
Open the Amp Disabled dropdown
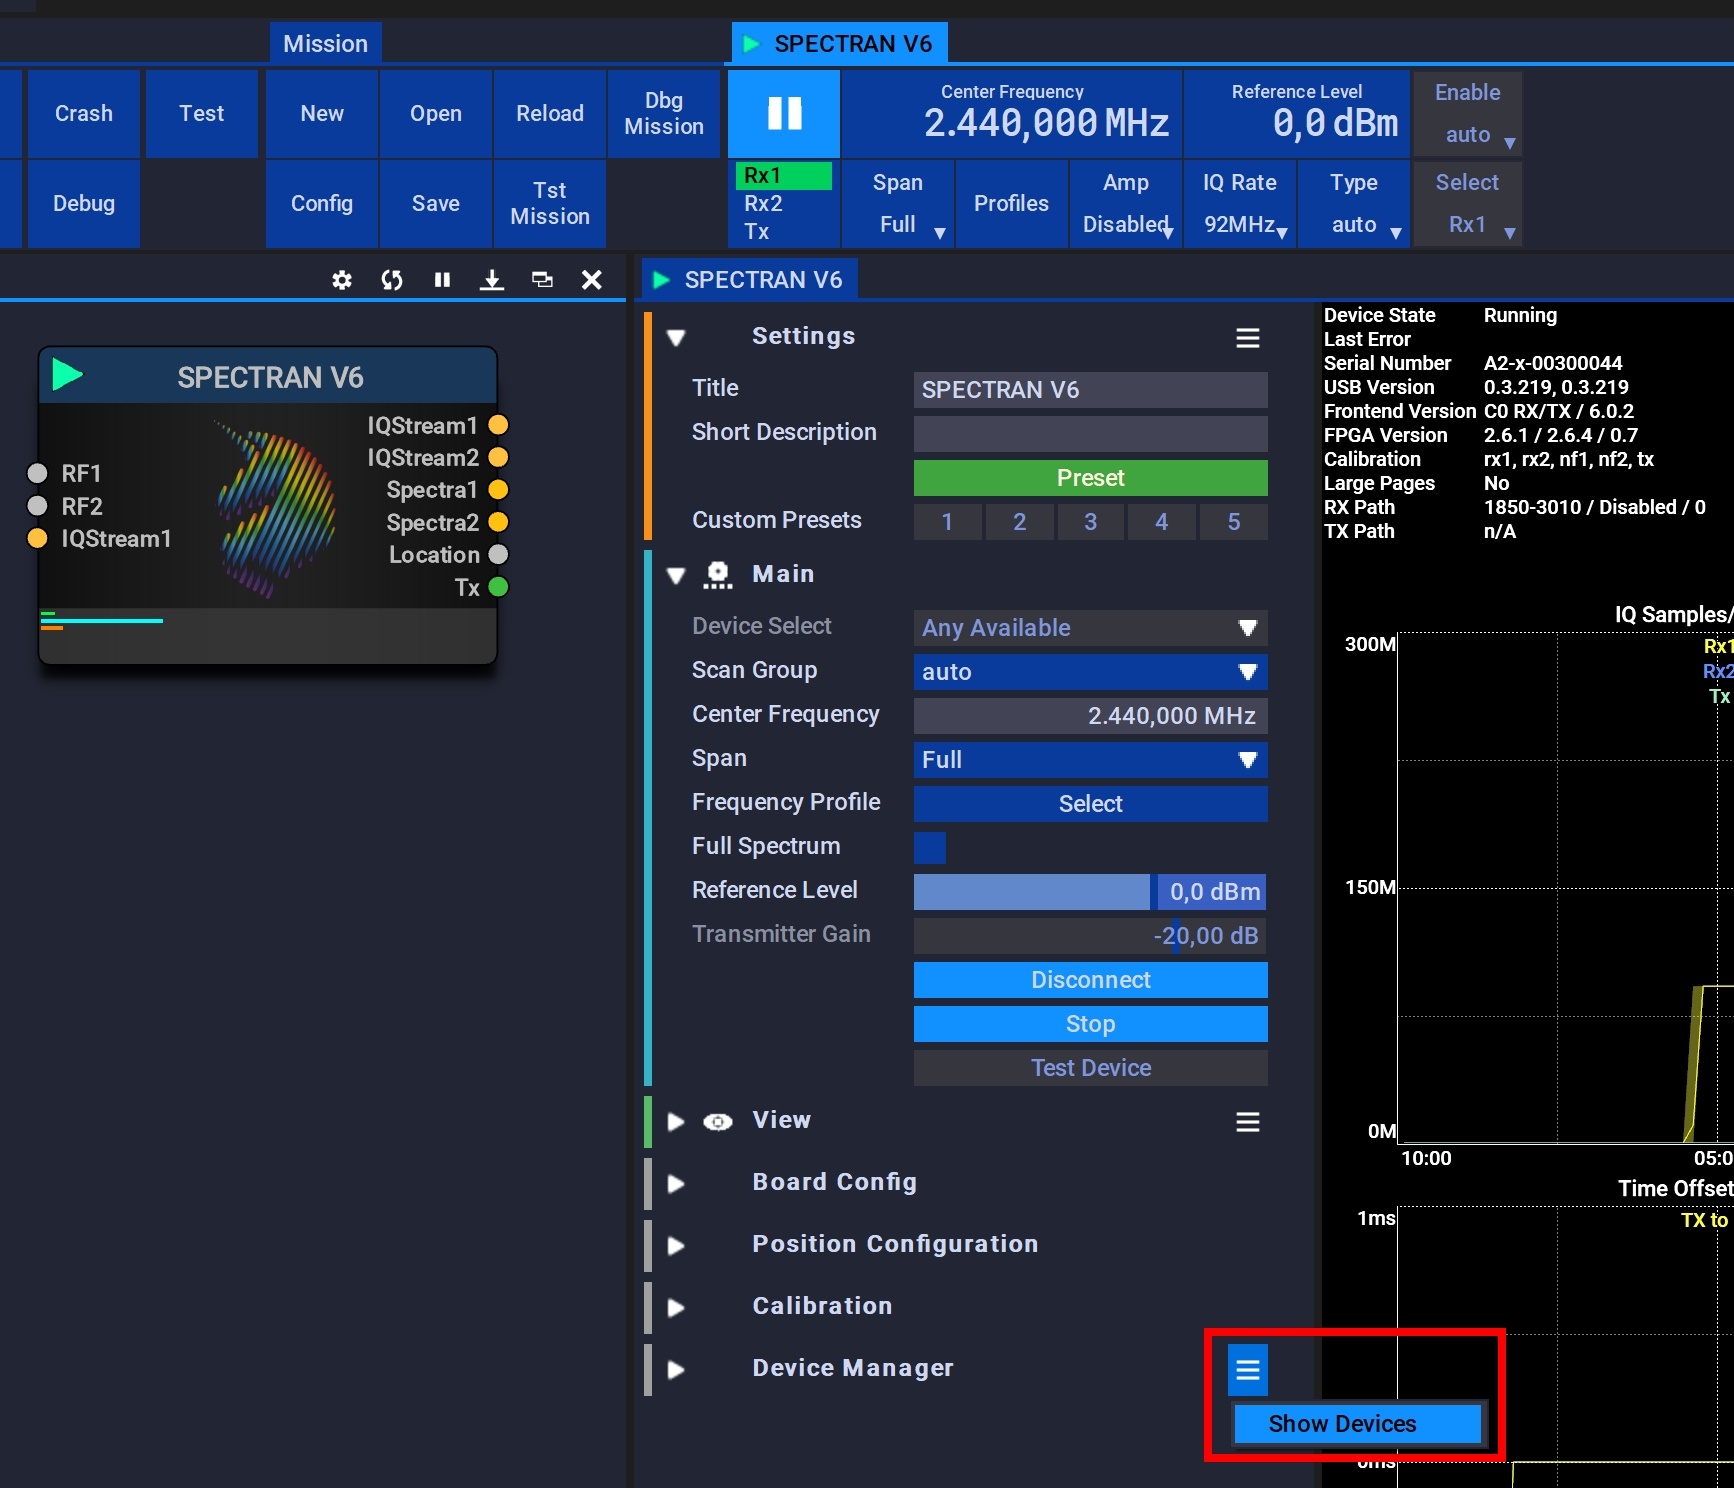tap(1126, 204)
